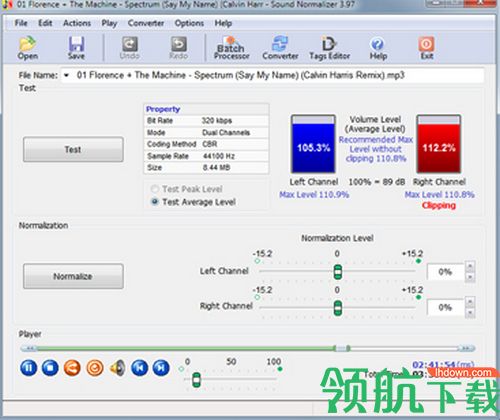Save the file using the Save icon

click(76, 48)
